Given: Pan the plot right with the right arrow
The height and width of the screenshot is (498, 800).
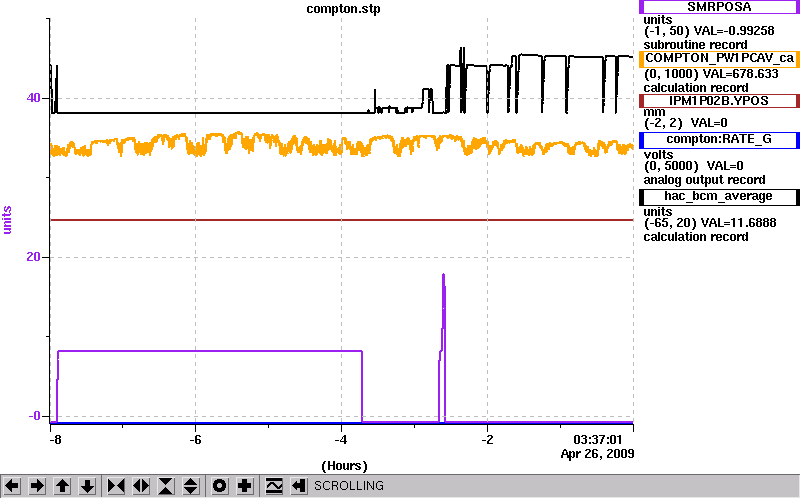Looking at the screenshot, I should coord(37,486).
